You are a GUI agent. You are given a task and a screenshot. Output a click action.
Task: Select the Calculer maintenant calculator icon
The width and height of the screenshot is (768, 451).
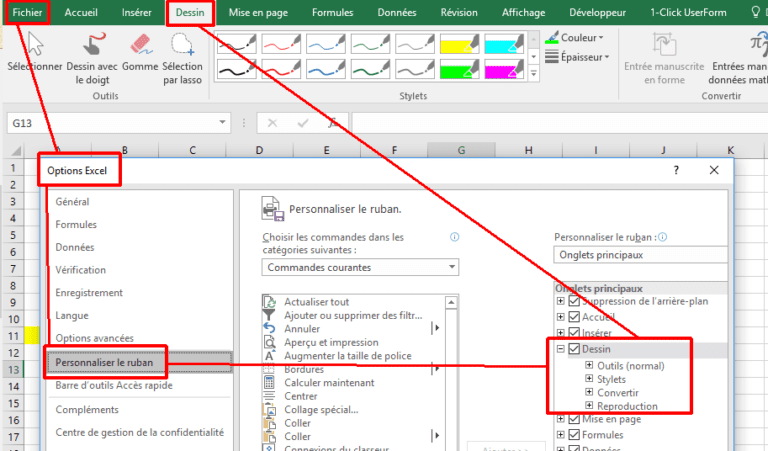coord(269,382)
